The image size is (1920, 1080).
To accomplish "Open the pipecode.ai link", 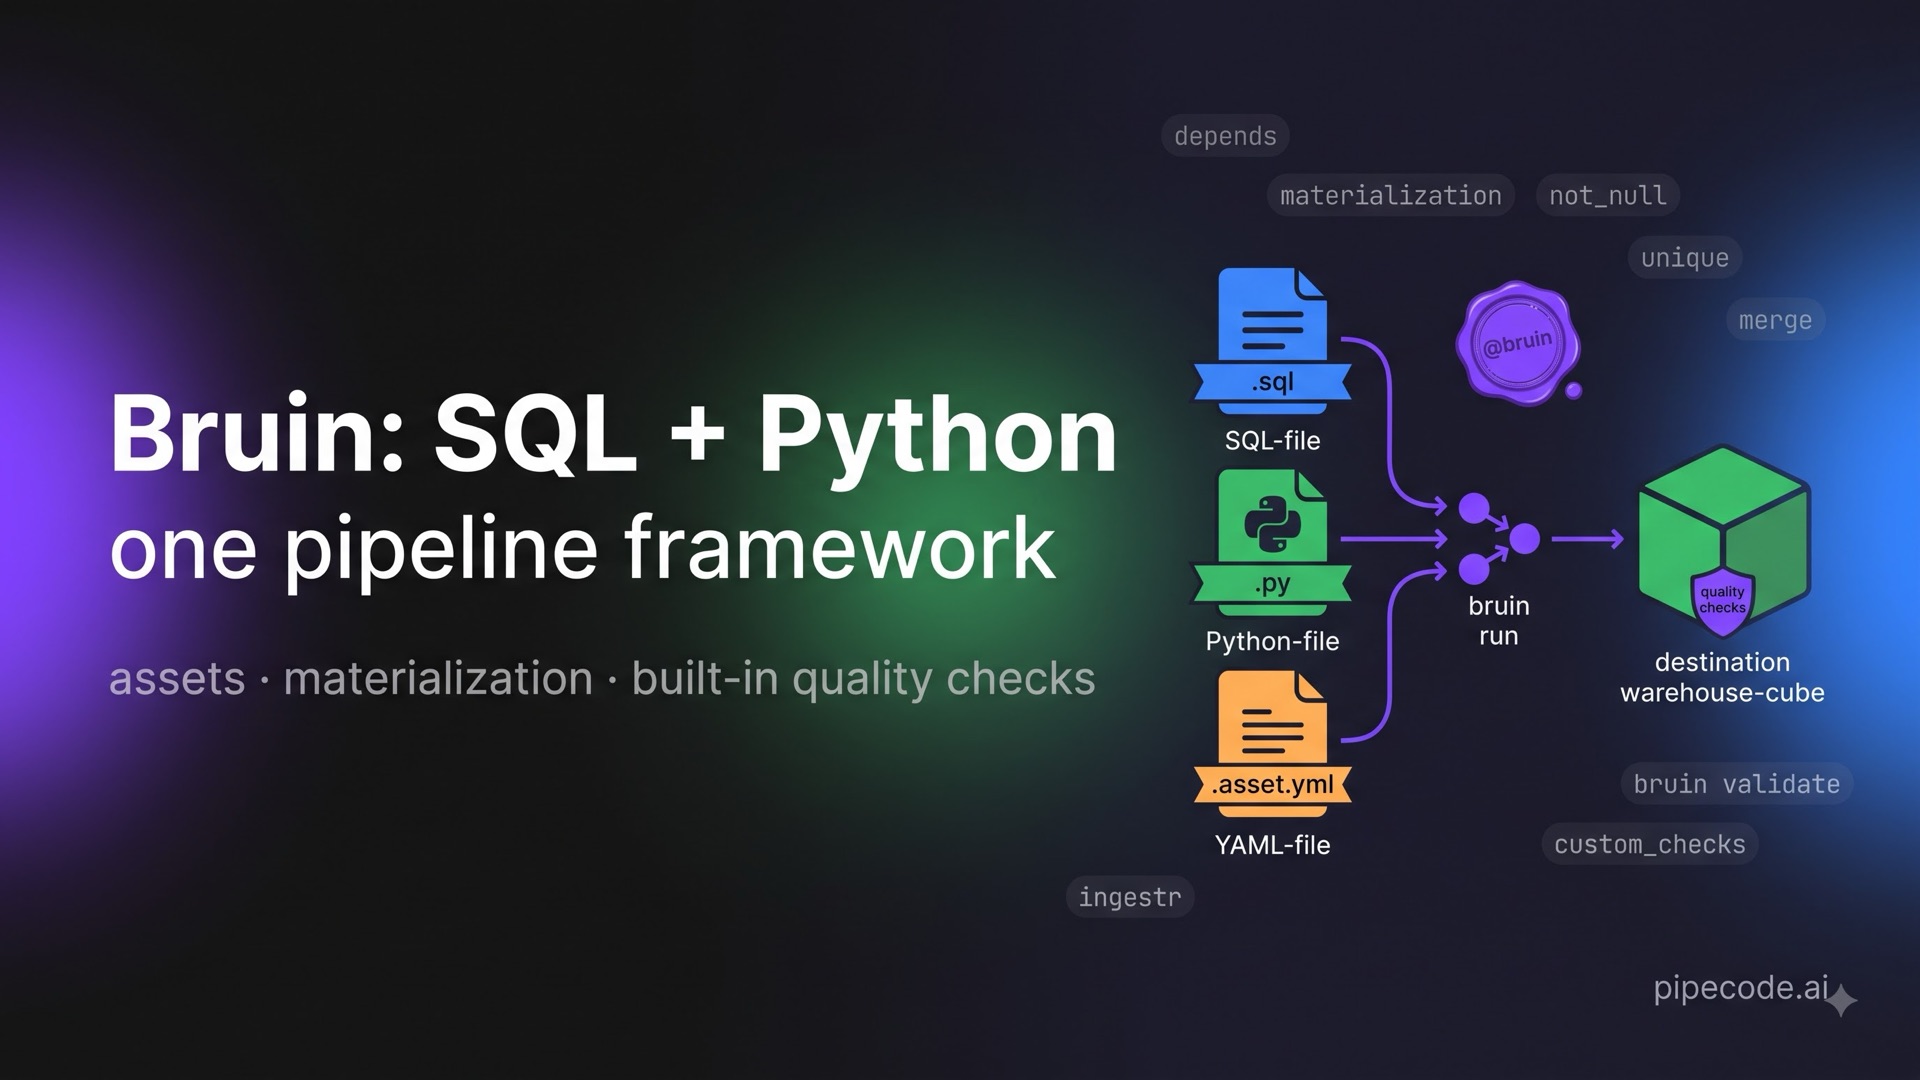I will (1741, 988).
